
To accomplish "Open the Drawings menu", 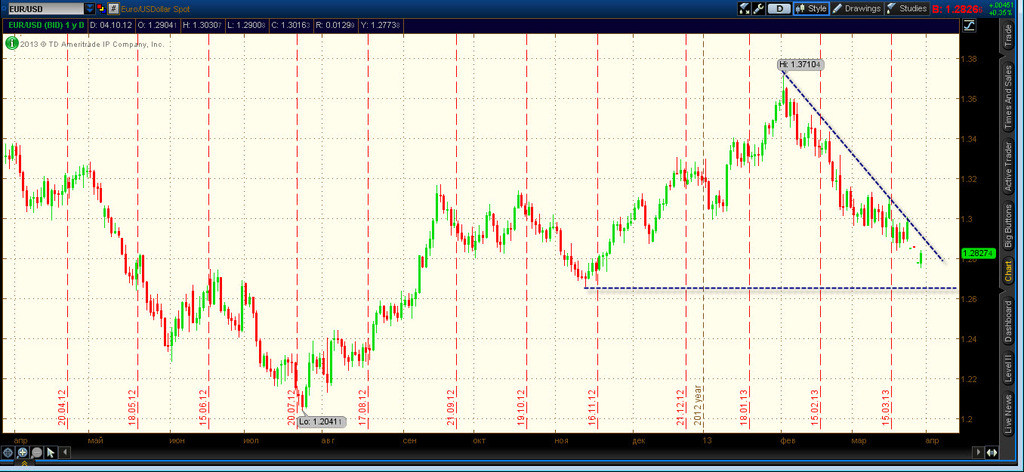I will click(857, 8).
